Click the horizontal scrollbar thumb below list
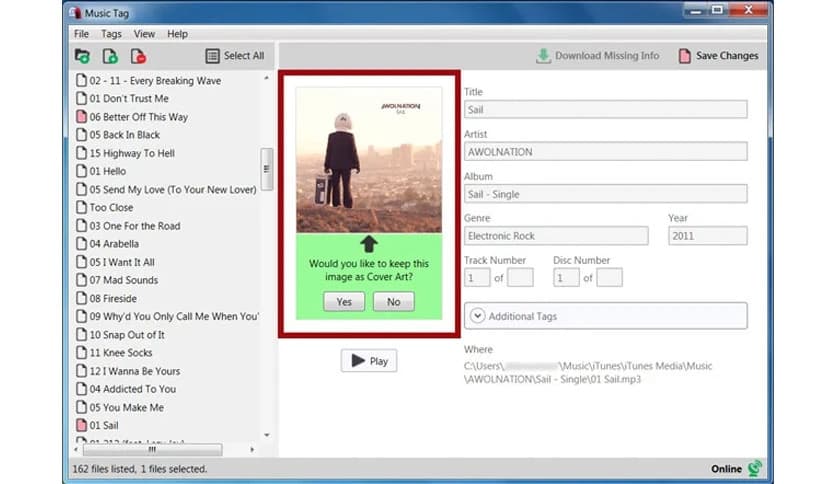The width and height of the screenshot is (836, 484). 152,449
